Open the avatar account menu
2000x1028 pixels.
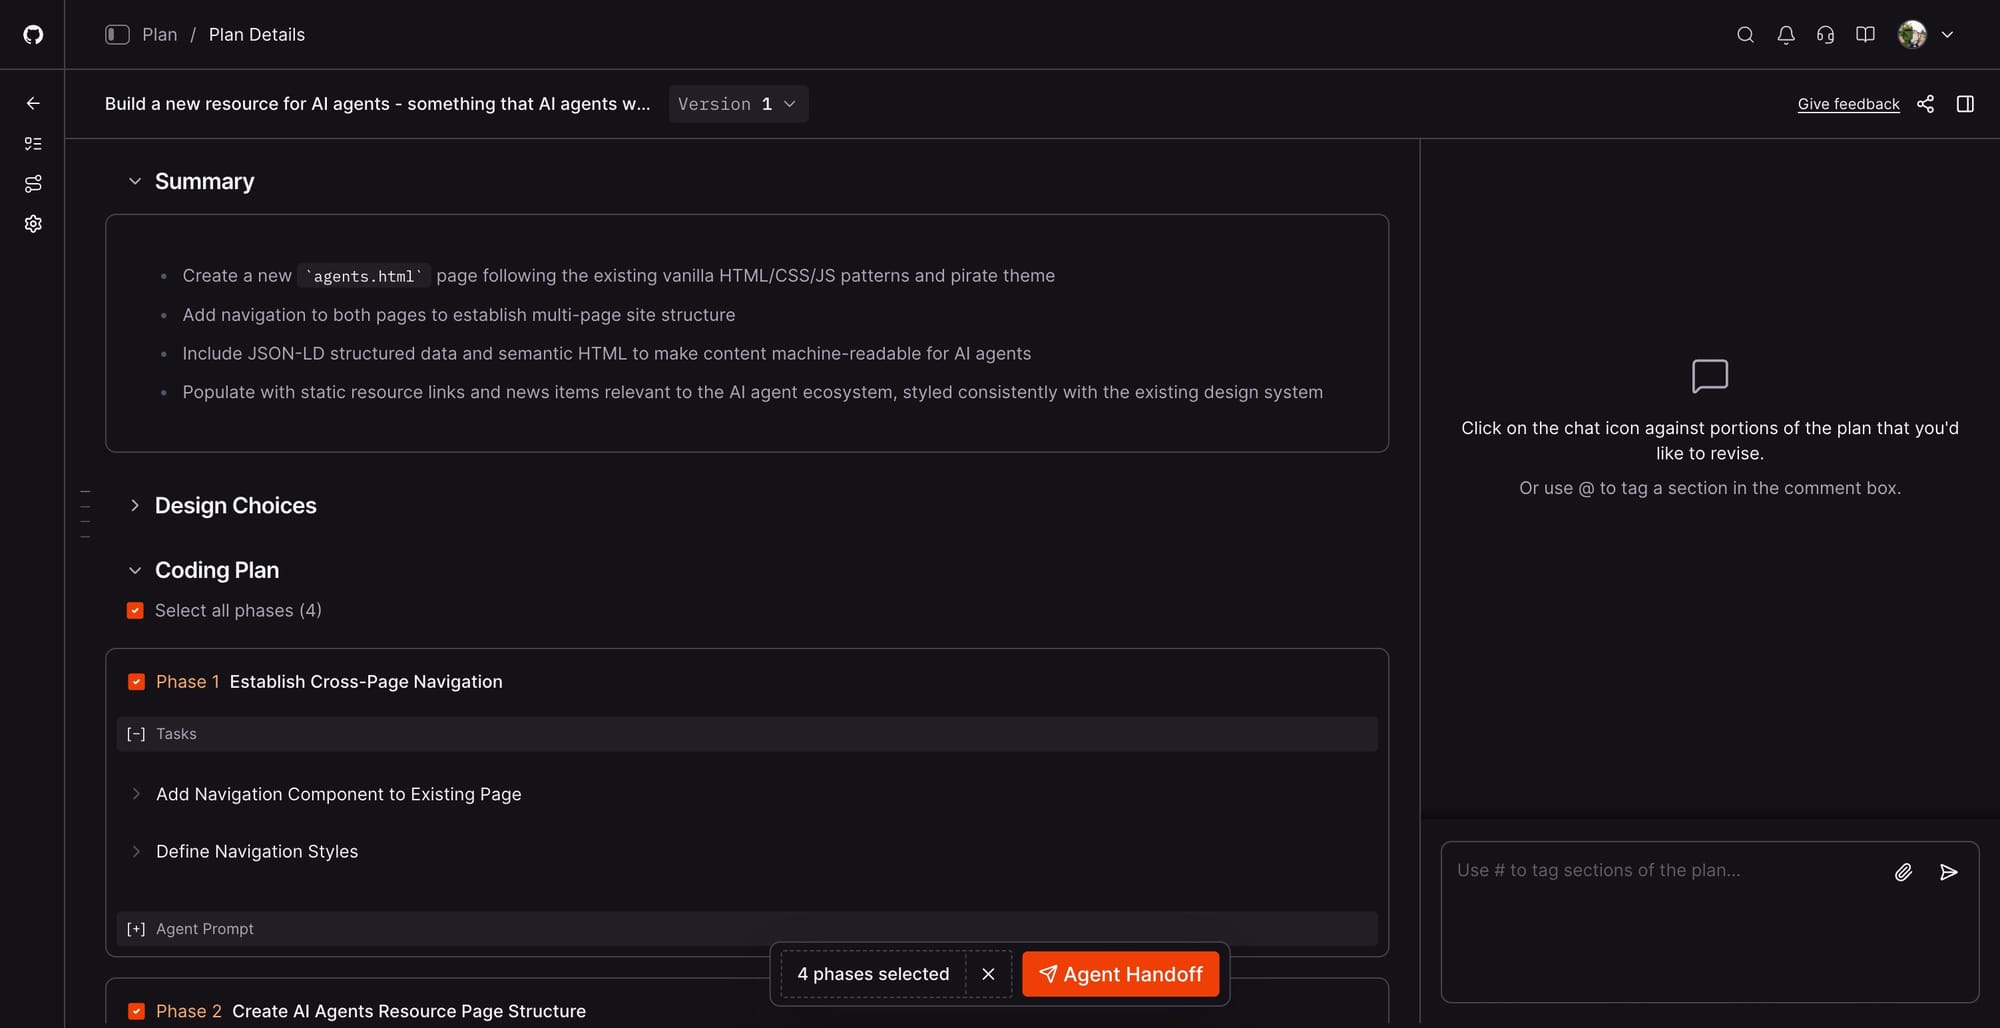click(1913, 34)
